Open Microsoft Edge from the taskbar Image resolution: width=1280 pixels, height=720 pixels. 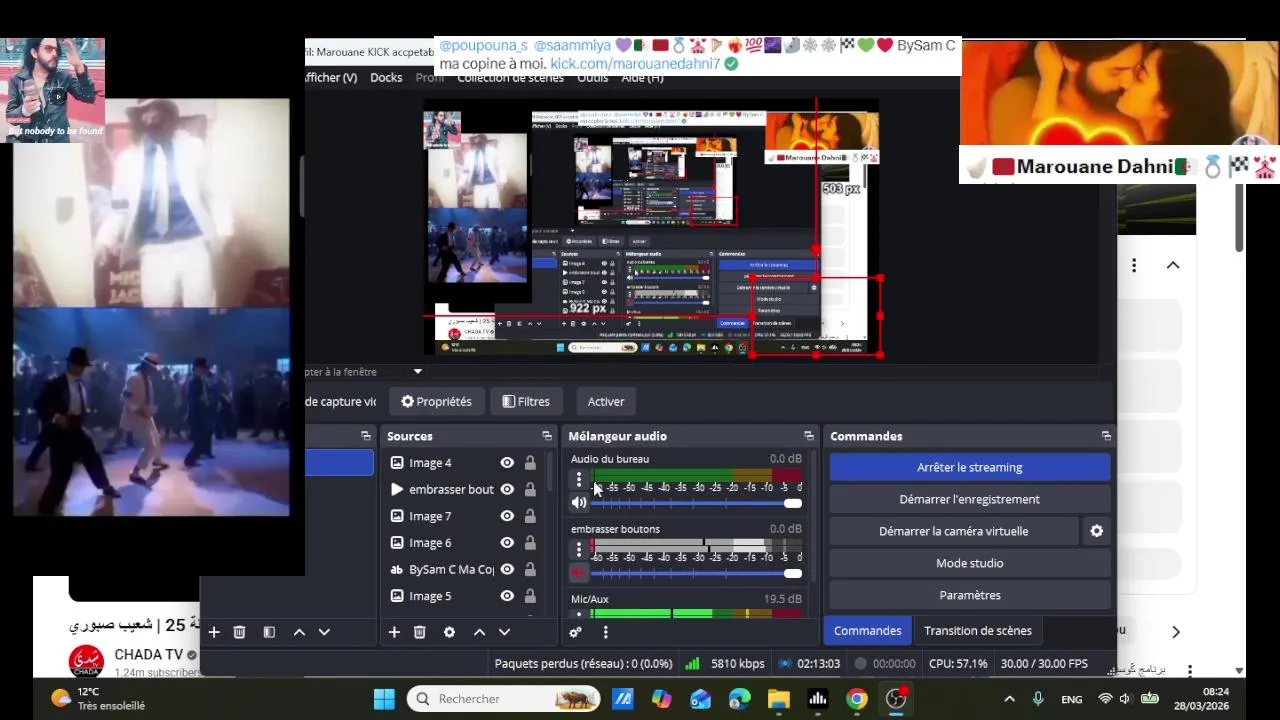coord(740,699)
